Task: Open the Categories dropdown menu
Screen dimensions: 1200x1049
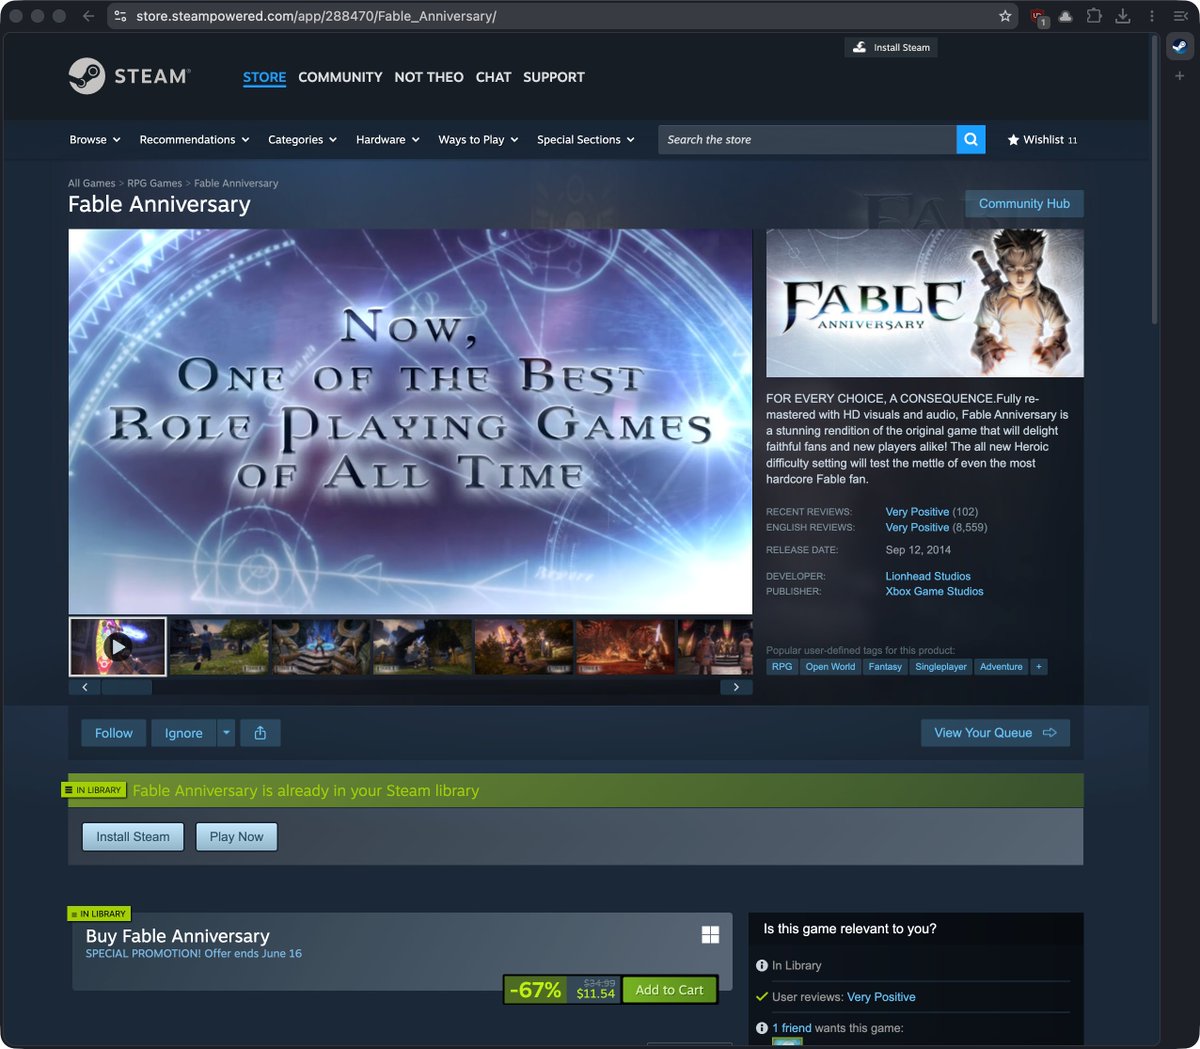Action: point(303,140)
